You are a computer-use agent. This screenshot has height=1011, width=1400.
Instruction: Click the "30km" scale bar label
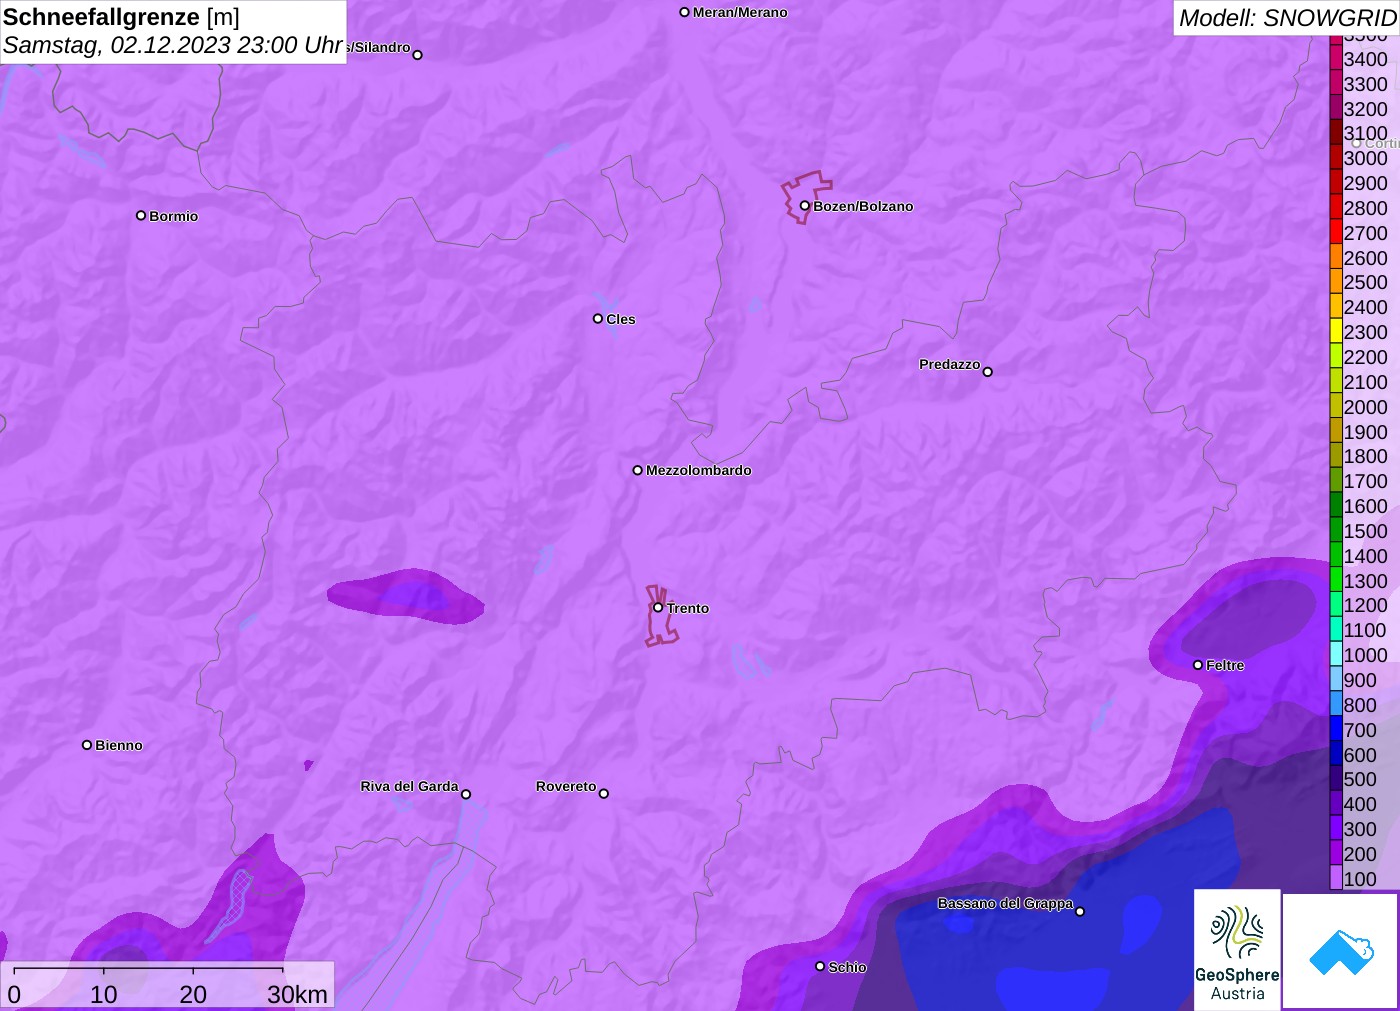pos(297,994)
